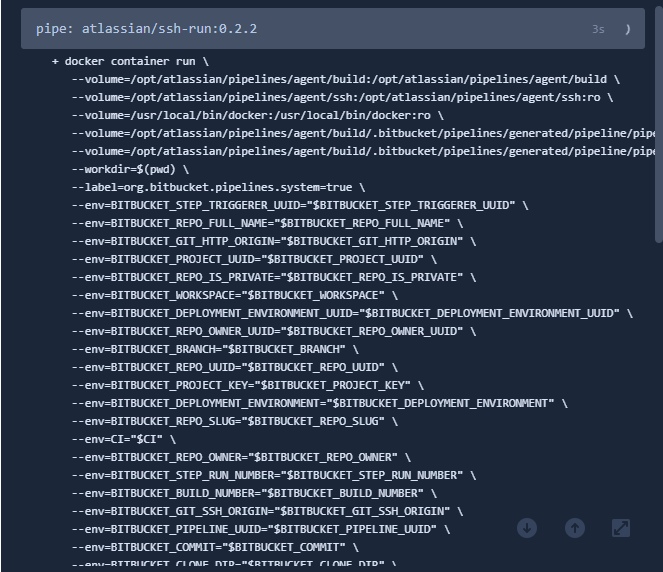
Task: Click the BITBUCKET_COMMIT env line
Action: pyautogui.click(x=215, y=547)
